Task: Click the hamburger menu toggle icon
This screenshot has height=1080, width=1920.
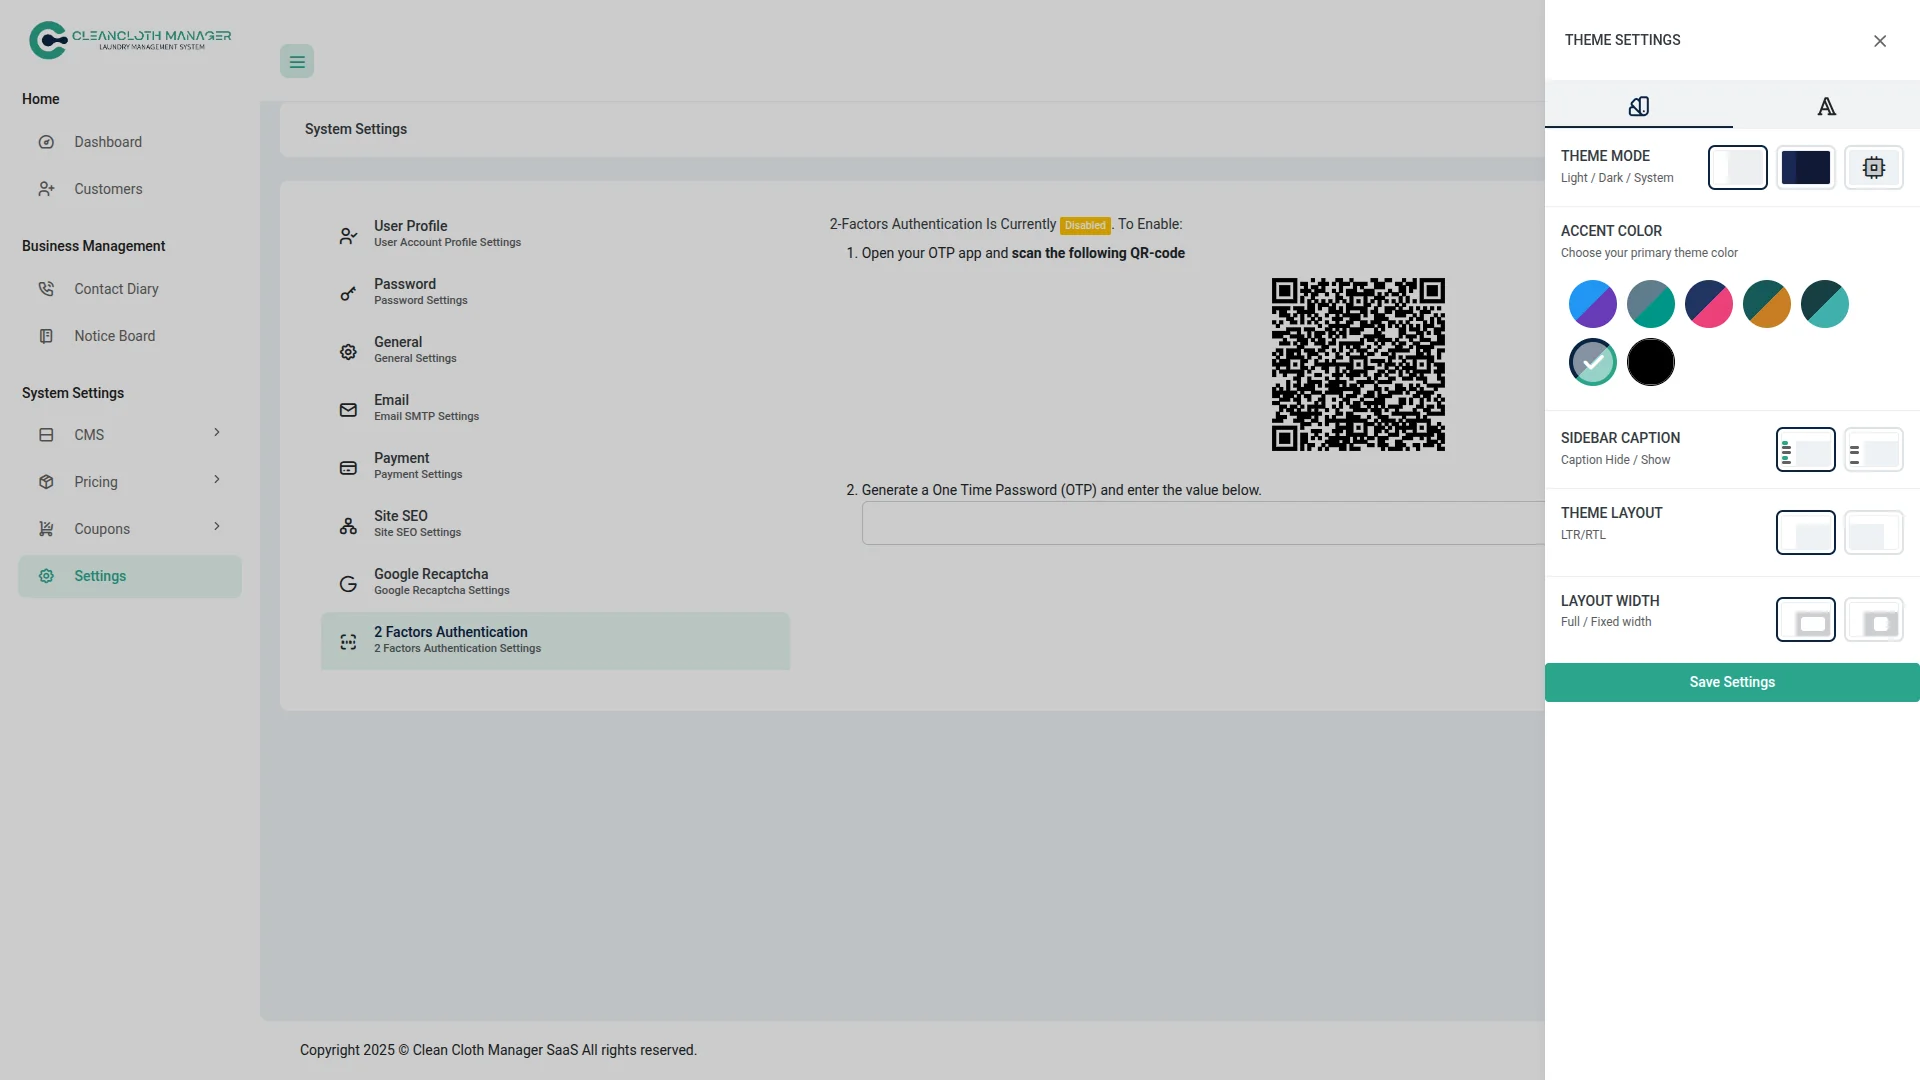Action: pos(297,62)
